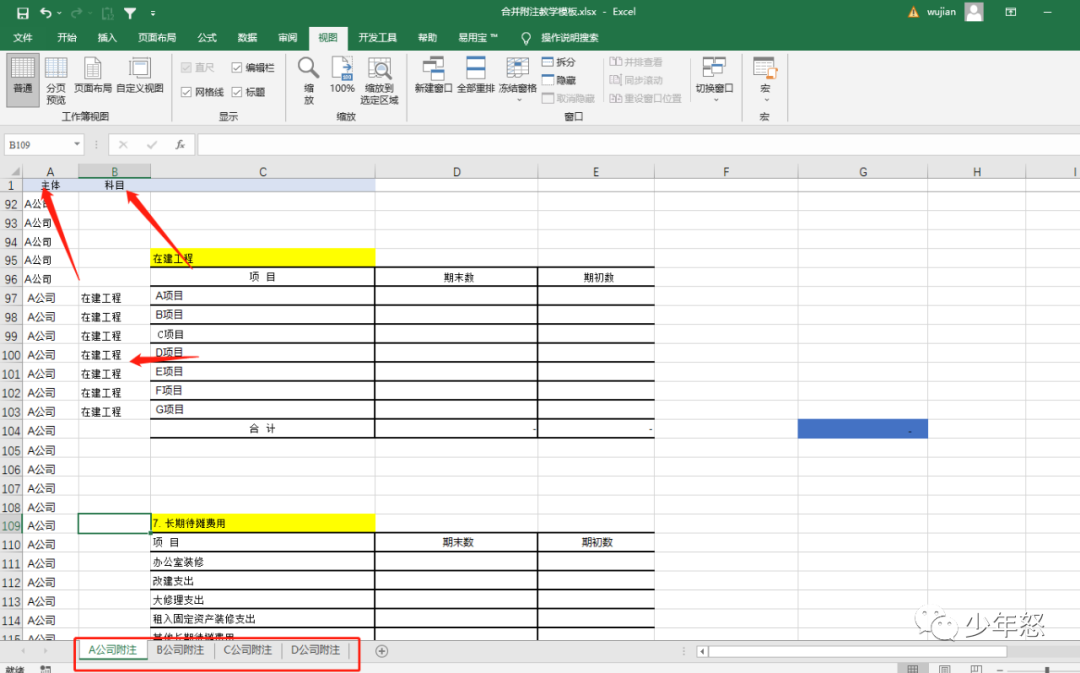Switch to sheet B公司附注
1080x673 pixels.
(180, 650)
